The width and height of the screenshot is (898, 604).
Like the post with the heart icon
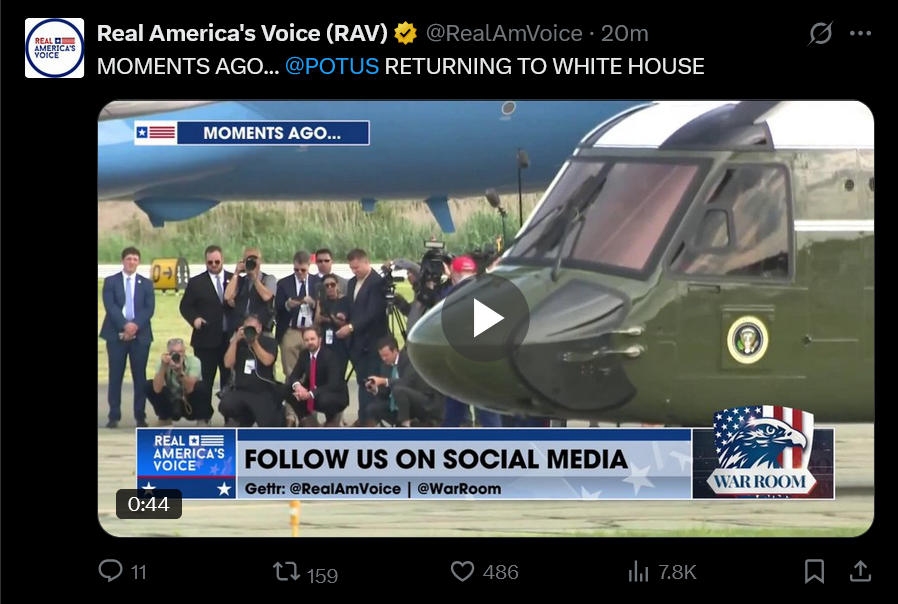(462, 571)
